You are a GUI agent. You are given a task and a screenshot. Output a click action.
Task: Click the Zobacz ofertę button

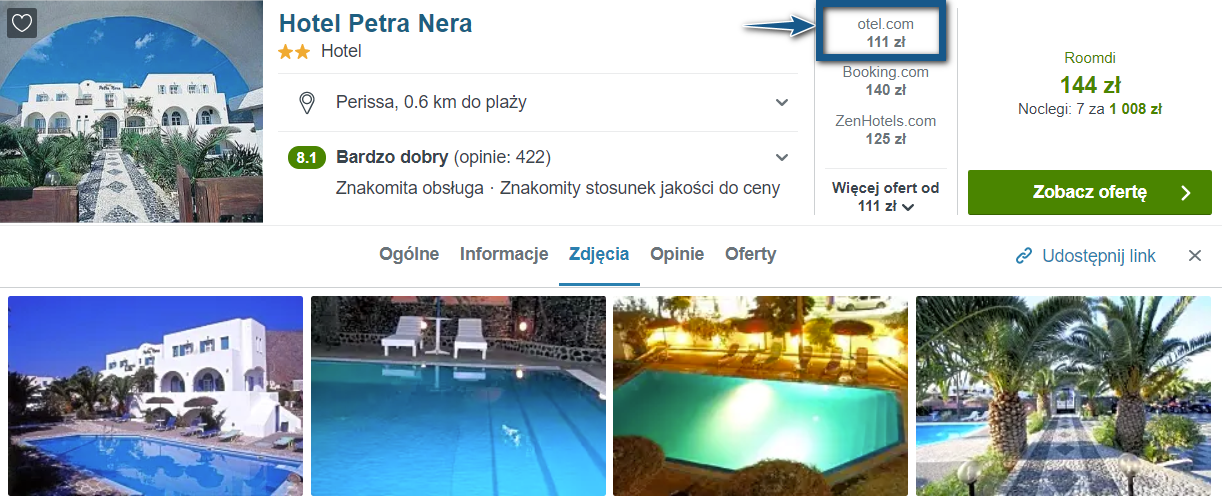click(1090, 193)
